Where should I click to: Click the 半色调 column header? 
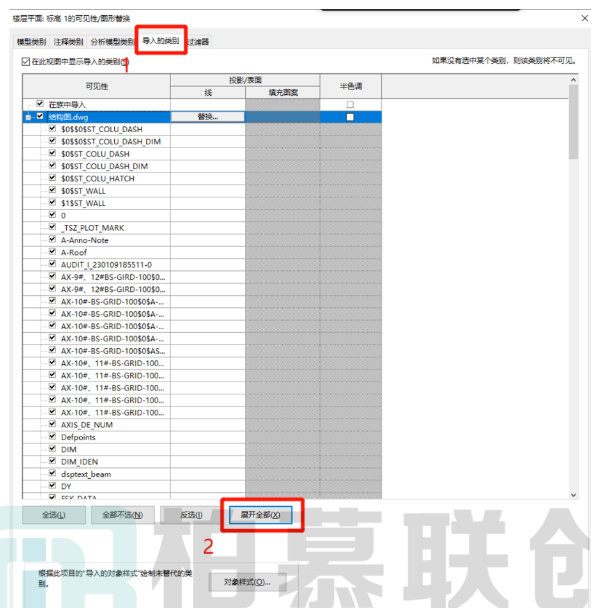[x=351, y=86]
